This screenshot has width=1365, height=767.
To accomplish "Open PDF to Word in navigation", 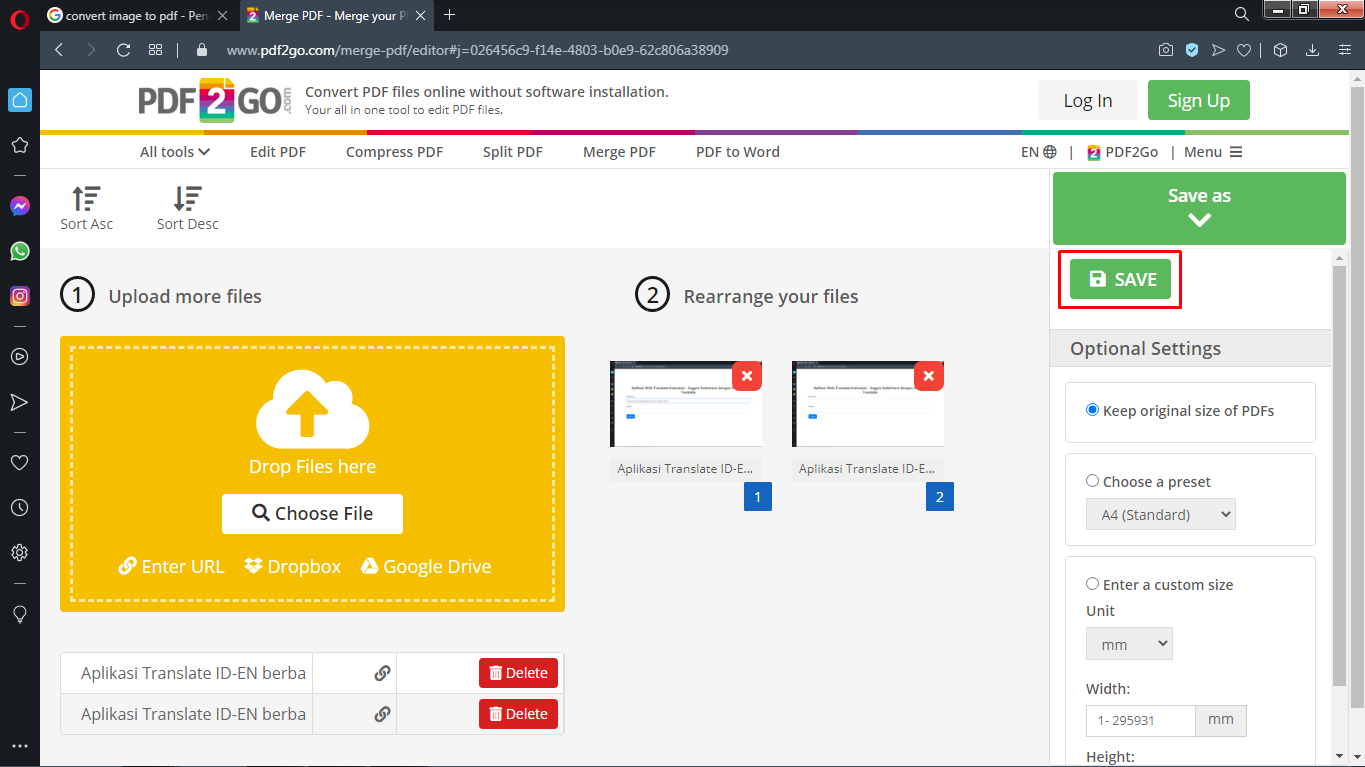I will click(x=738, y=152).
